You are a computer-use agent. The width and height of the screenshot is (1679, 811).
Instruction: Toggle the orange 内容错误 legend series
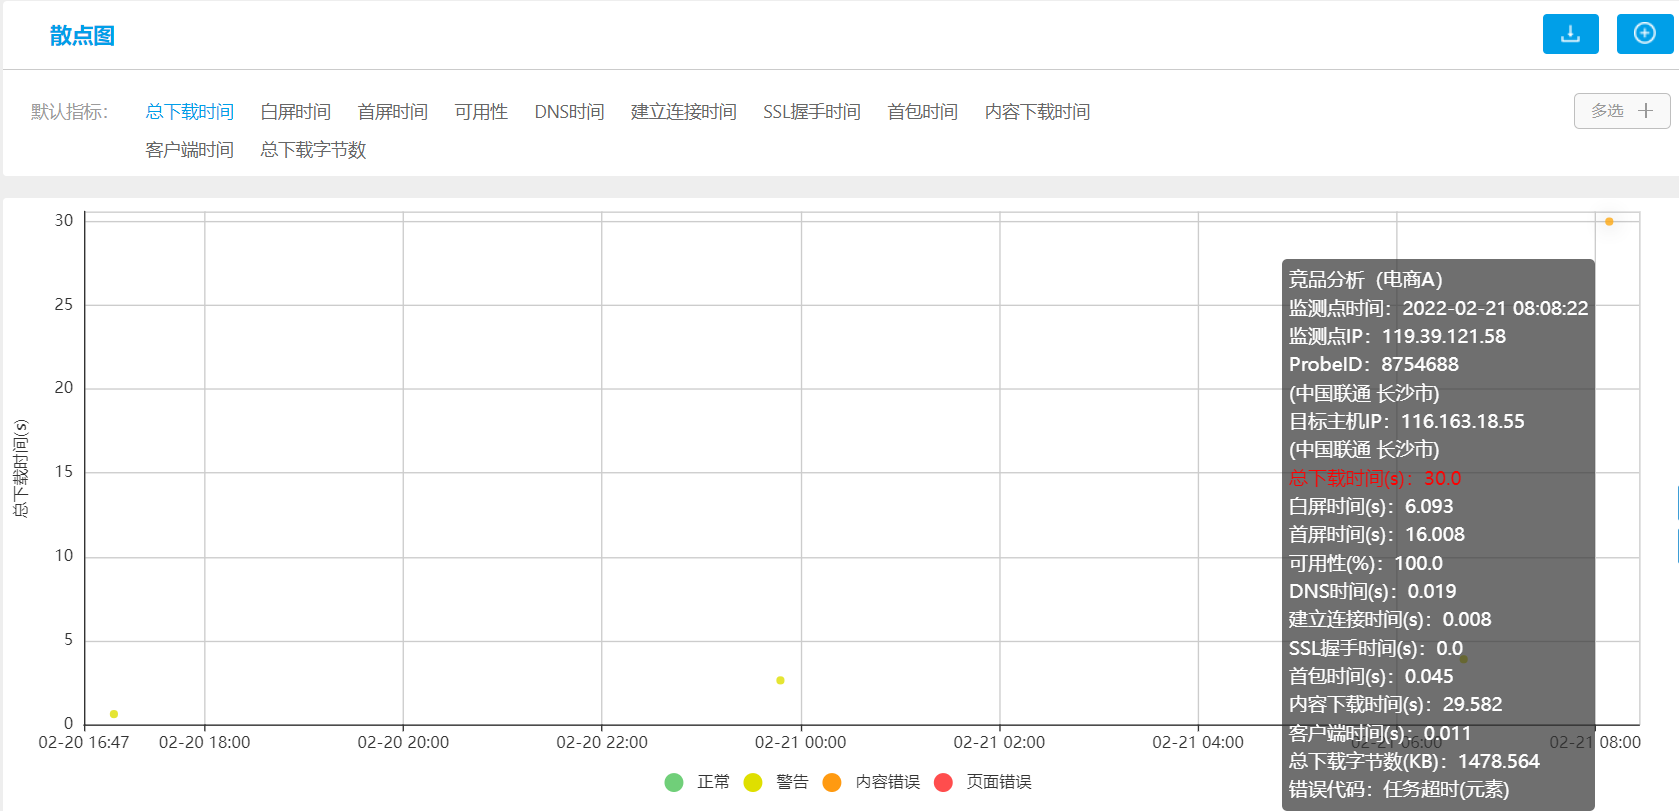pos(871,782)
